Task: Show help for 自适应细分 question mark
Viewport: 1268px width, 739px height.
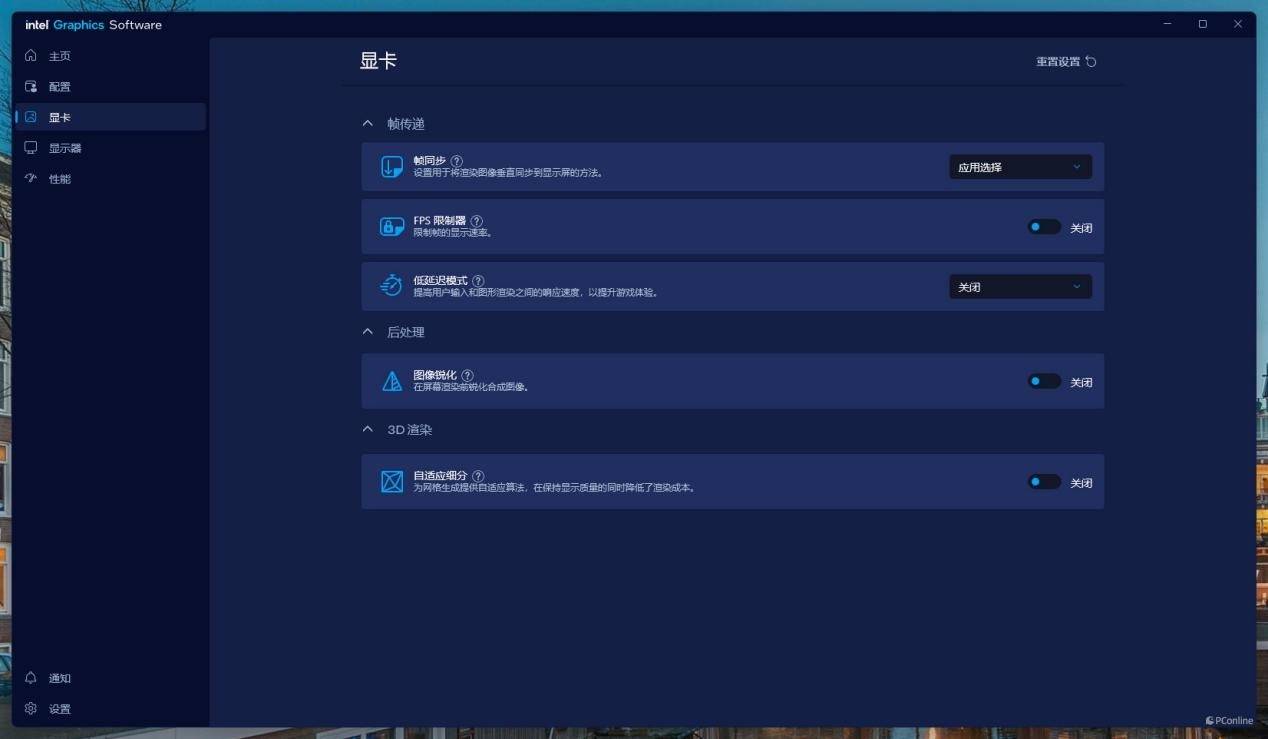Action: click(478, 476)
